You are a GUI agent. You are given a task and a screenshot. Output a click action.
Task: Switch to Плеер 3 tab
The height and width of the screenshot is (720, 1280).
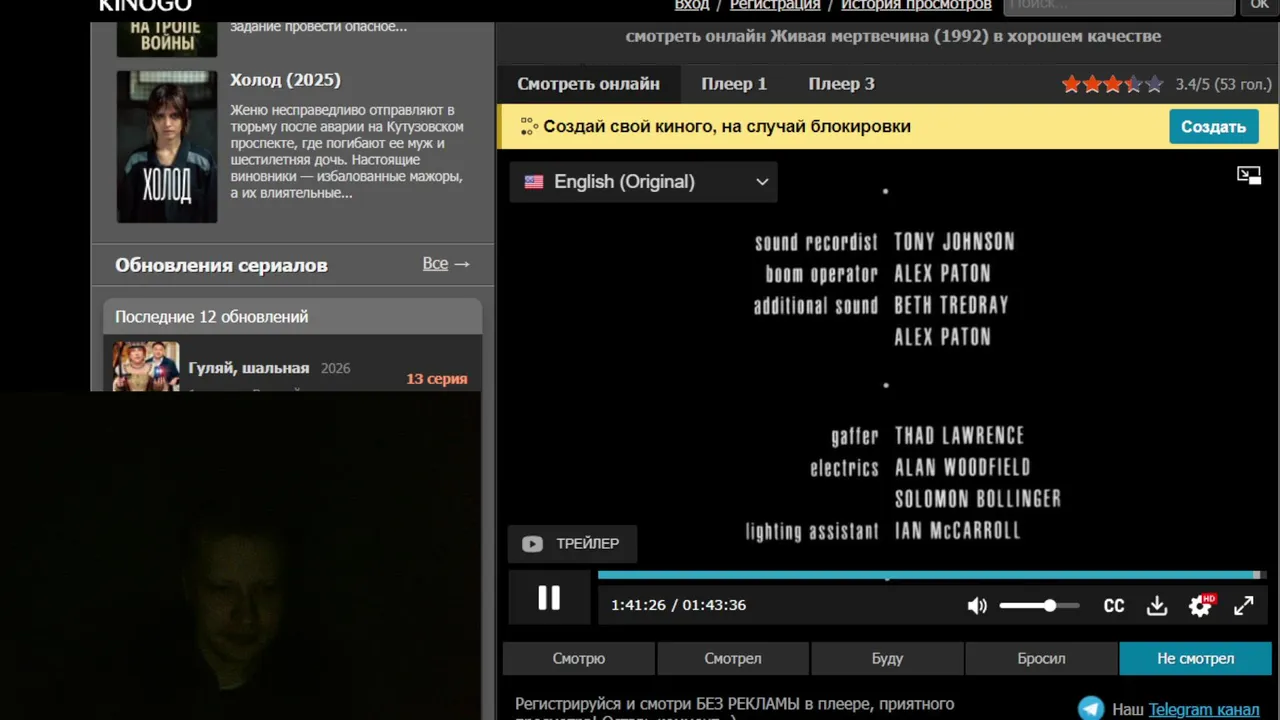(841, 84)
